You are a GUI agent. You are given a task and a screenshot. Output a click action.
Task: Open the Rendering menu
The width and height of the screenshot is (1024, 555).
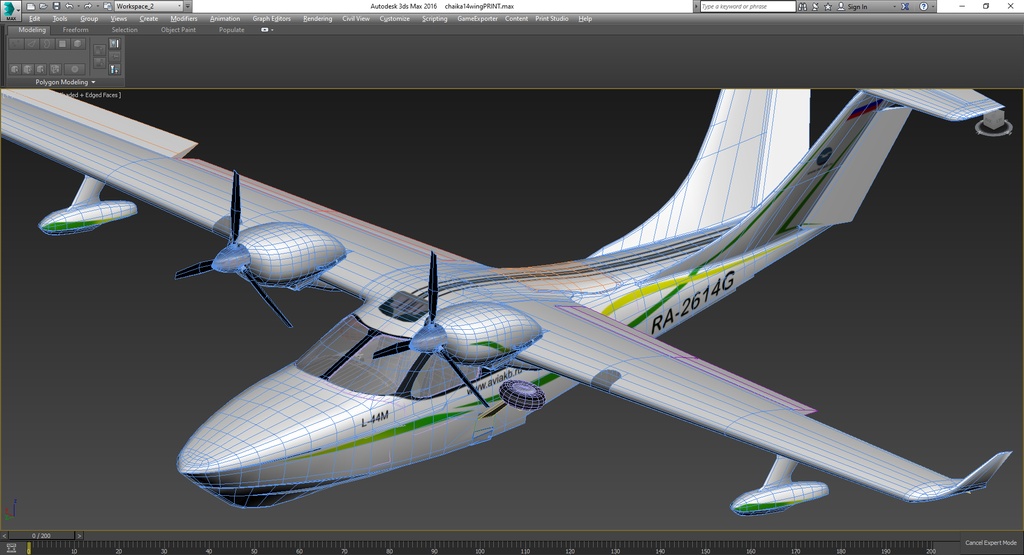[x=317, y=19]
